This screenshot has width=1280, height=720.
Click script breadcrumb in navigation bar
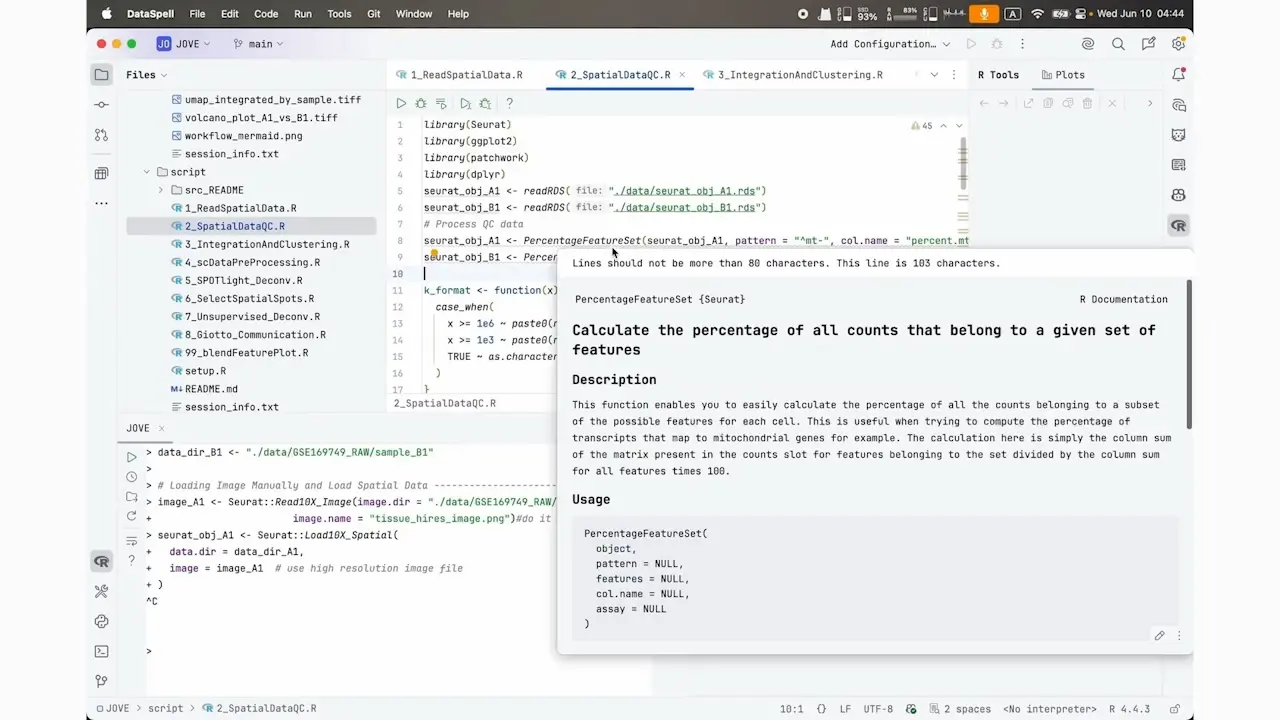[165, 708]
